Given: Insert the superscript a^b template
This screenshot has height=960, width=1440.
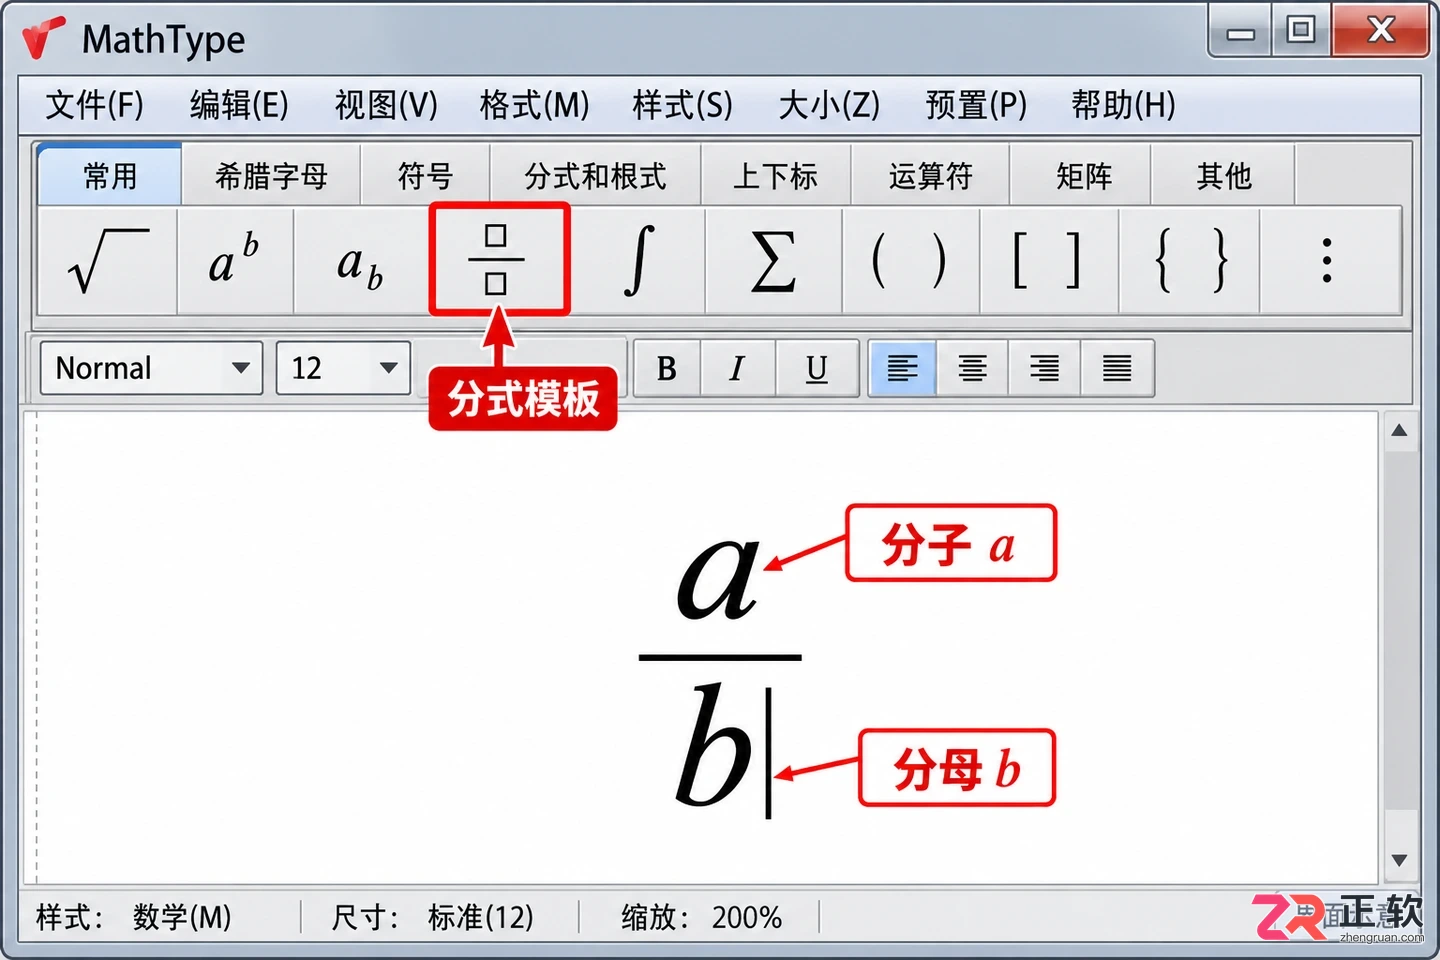Looking at the screenshot, I should click(x=235, y=261).
